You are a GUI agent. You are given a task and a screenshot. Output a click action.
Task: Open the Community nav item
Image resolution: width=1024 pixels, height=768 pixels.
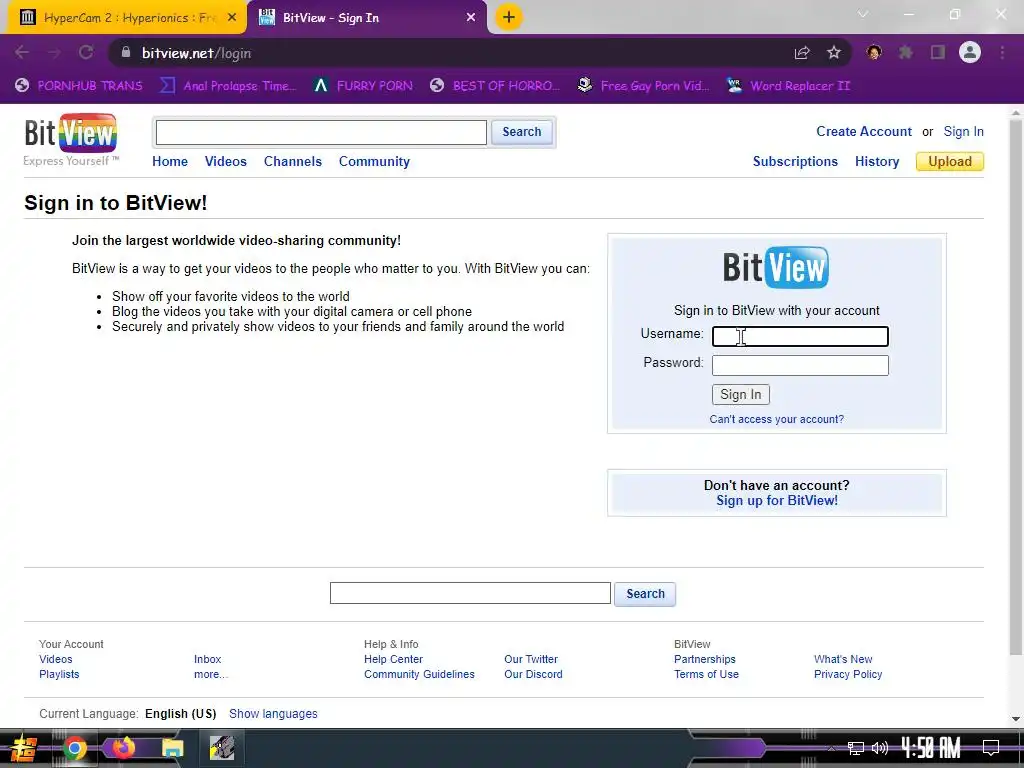click(x=374, y=162)
